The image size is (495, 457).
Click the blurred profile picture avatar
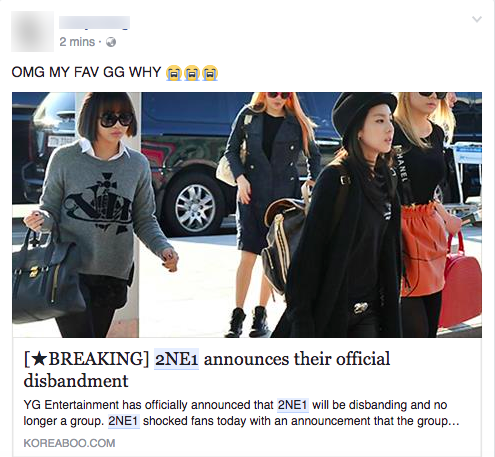32,31
